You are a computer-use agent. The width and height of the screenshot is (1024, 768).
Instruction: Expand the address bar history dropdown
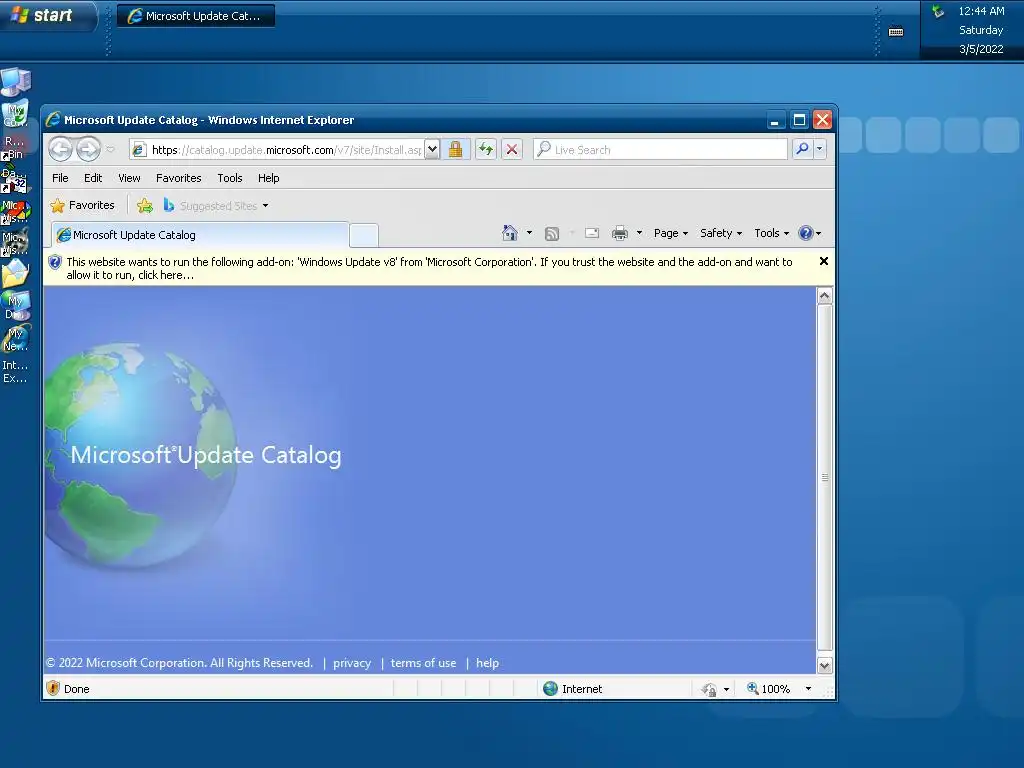click(432, 150)
